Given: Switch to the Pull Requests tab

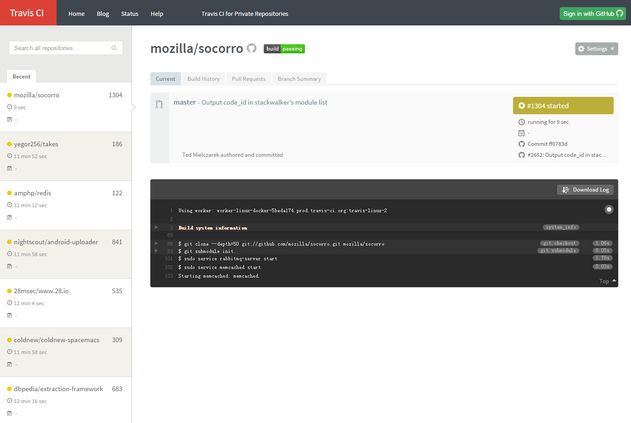Looking at the screenshot, I should pyautogui.click(x=248, y=78).
